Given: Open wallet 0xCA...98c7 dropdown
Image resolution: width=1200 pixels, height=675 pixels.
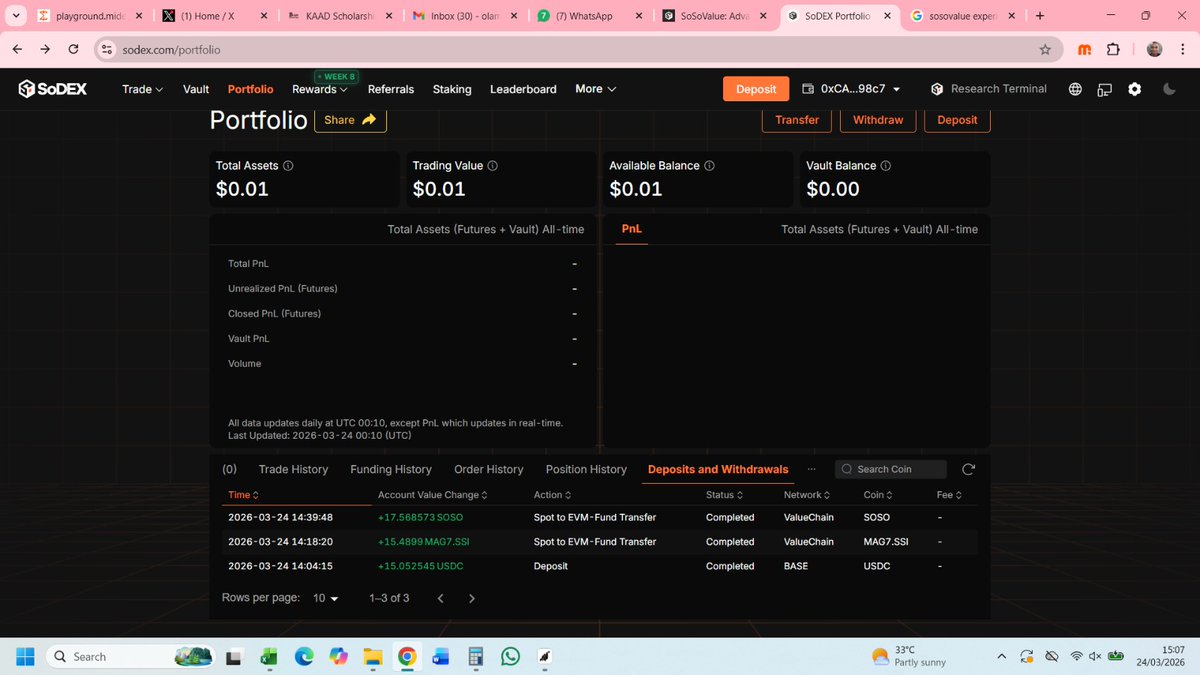Looking at the screenshot, I should [x=851, y=89].
